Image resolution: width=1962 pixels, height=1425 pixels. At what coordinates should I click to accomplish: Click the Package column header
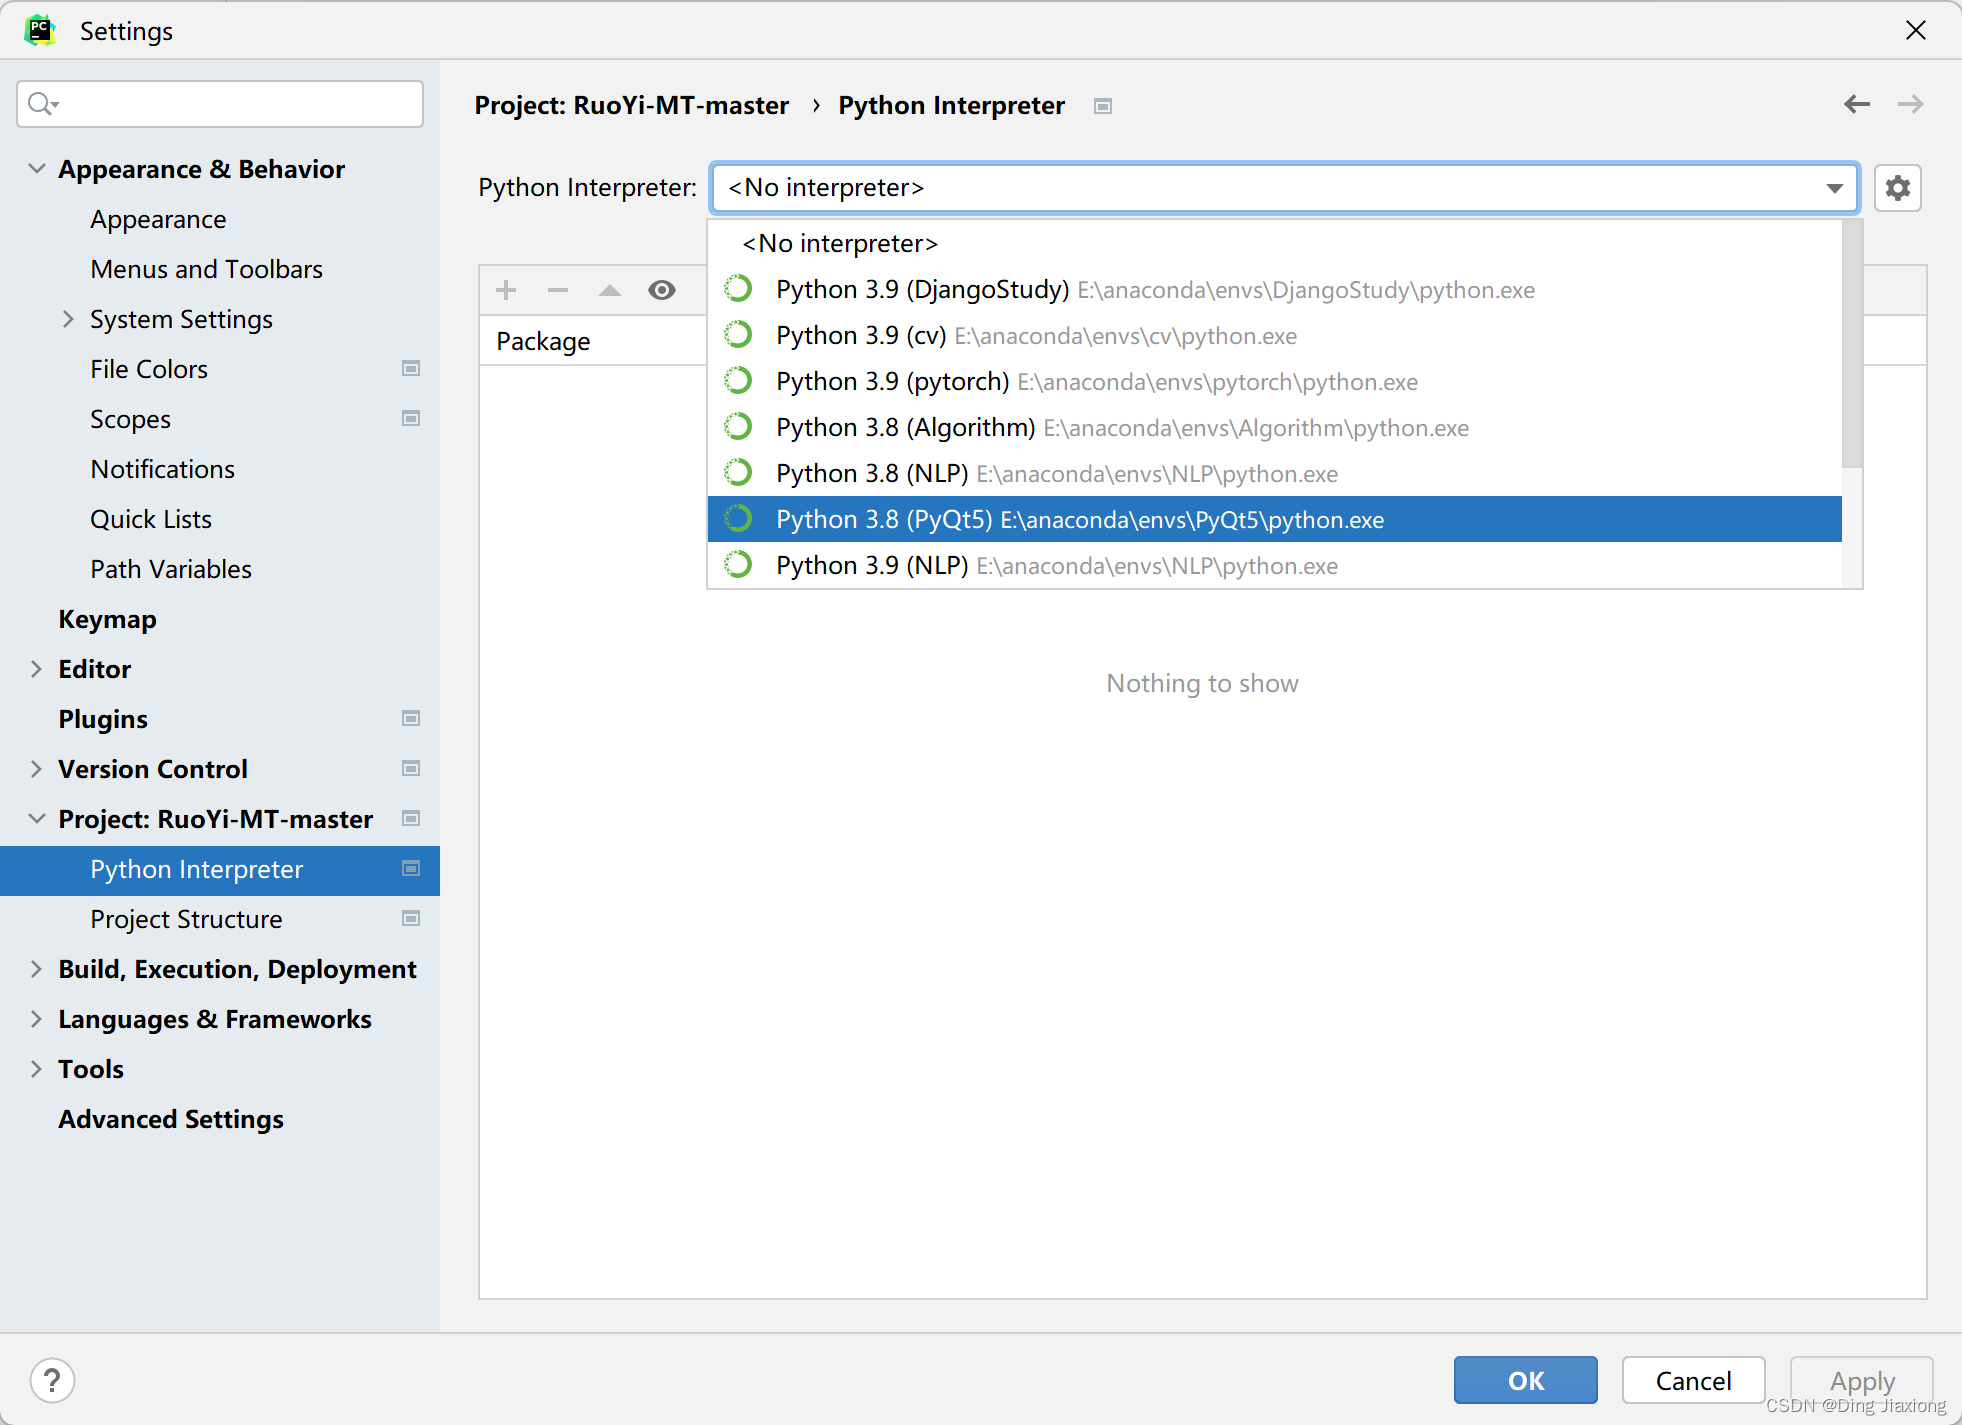tap(543, 341)
